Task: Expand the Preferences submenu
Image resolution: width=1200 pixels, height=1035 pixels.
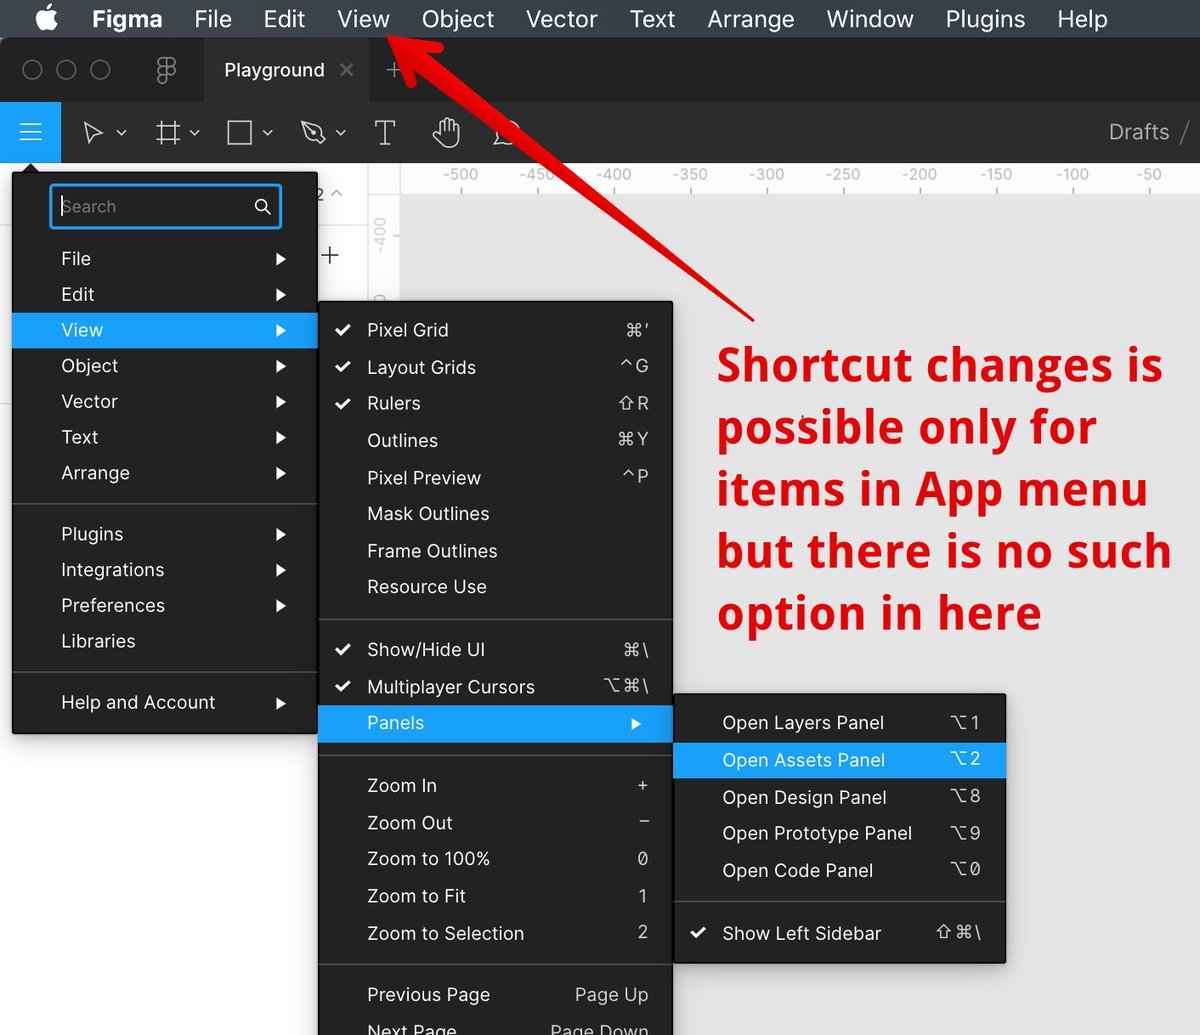Action: click(165, 606)
